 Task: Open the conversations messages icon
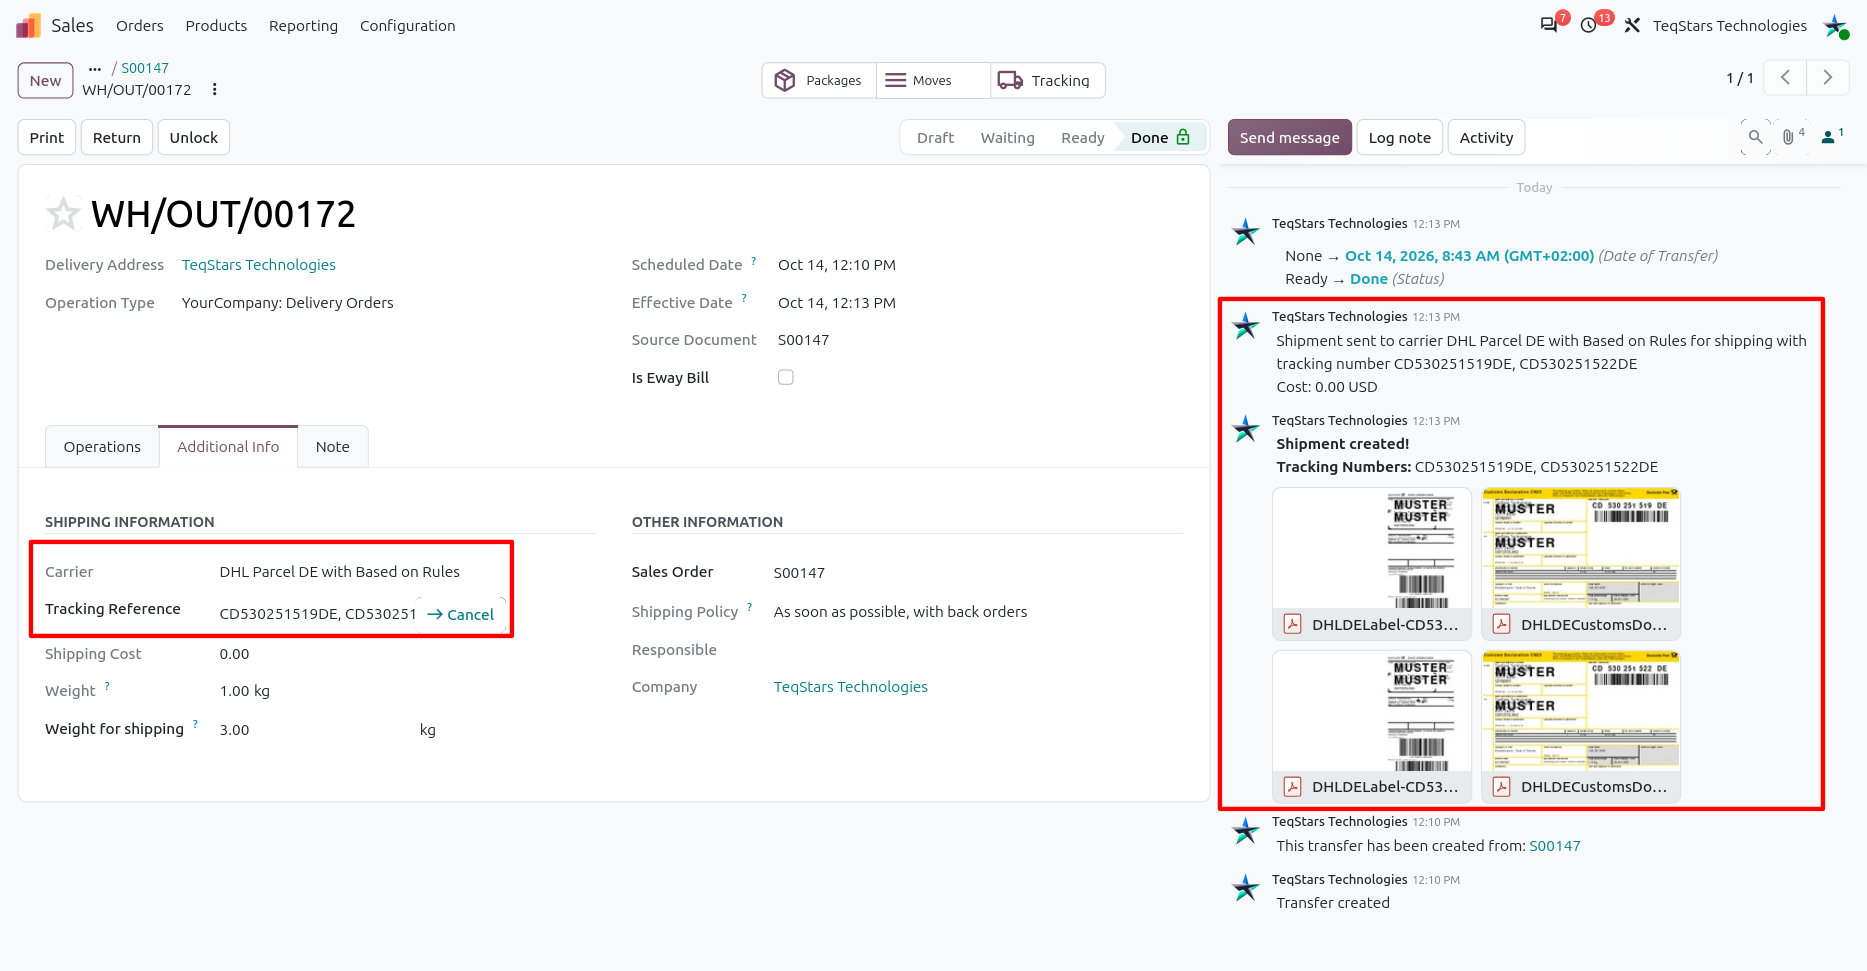click(1549, 25)
